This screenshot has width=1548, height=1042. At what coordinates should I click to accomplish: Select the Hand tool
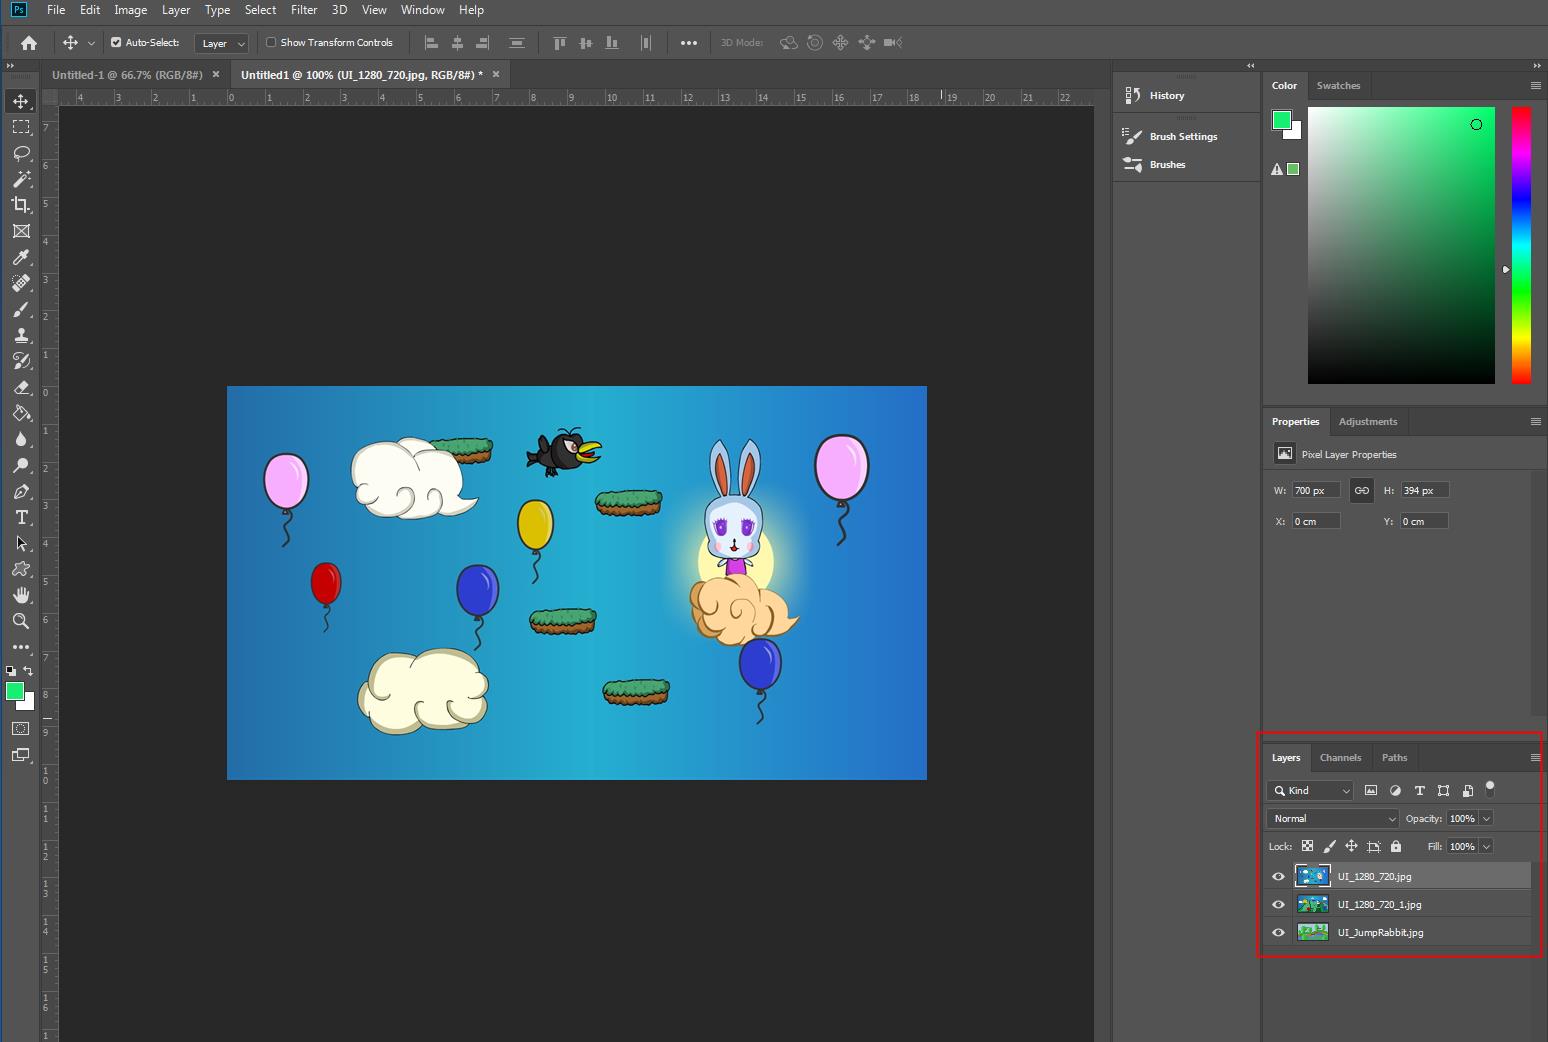(x=21, y=595)
